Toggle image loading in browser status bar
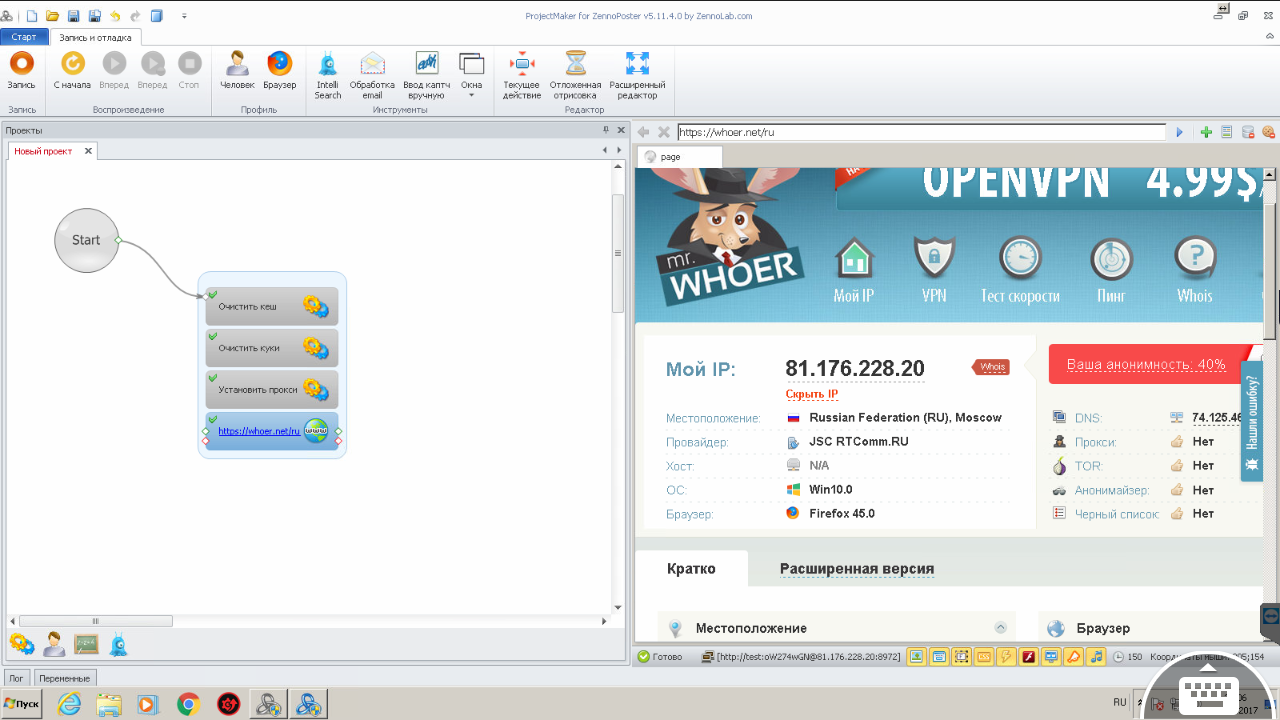This screenshot has width=1280, height=720. point(916,657)
